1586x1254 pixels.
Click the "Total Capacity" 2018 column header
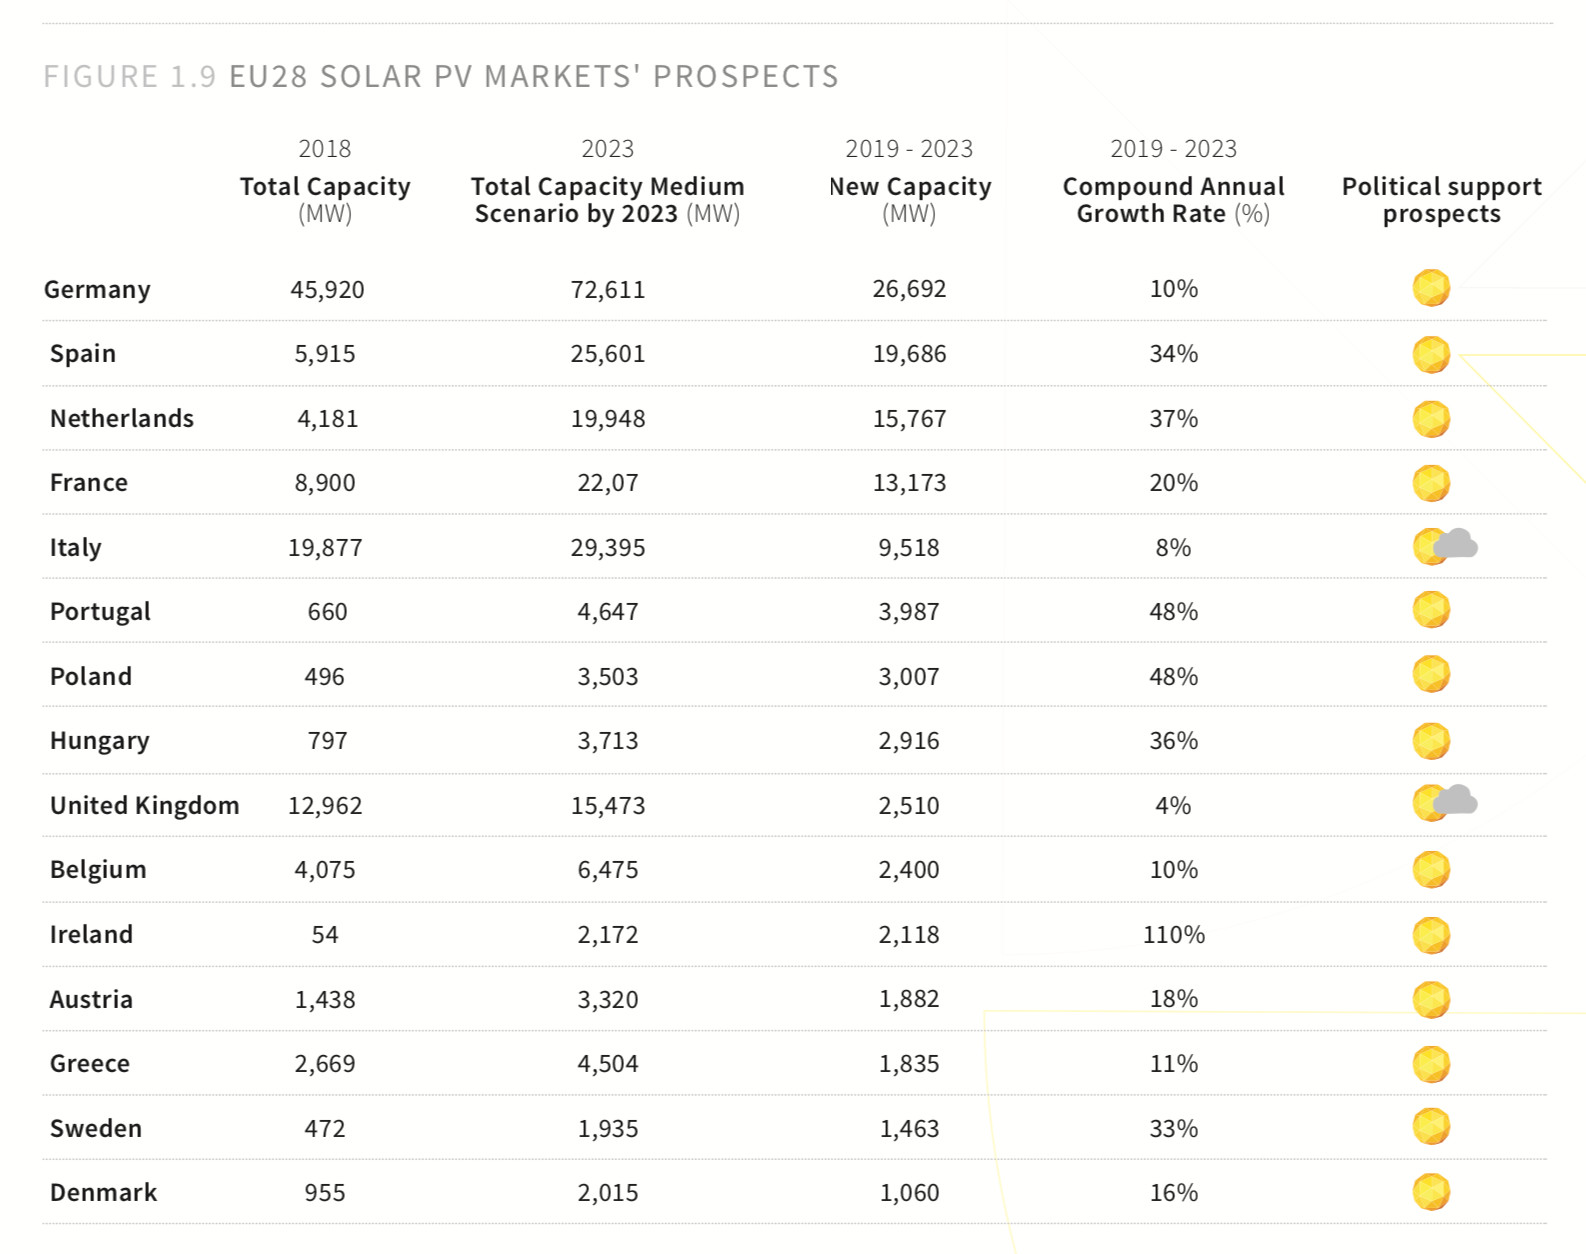pyautogui.click(x=325, y=187)
